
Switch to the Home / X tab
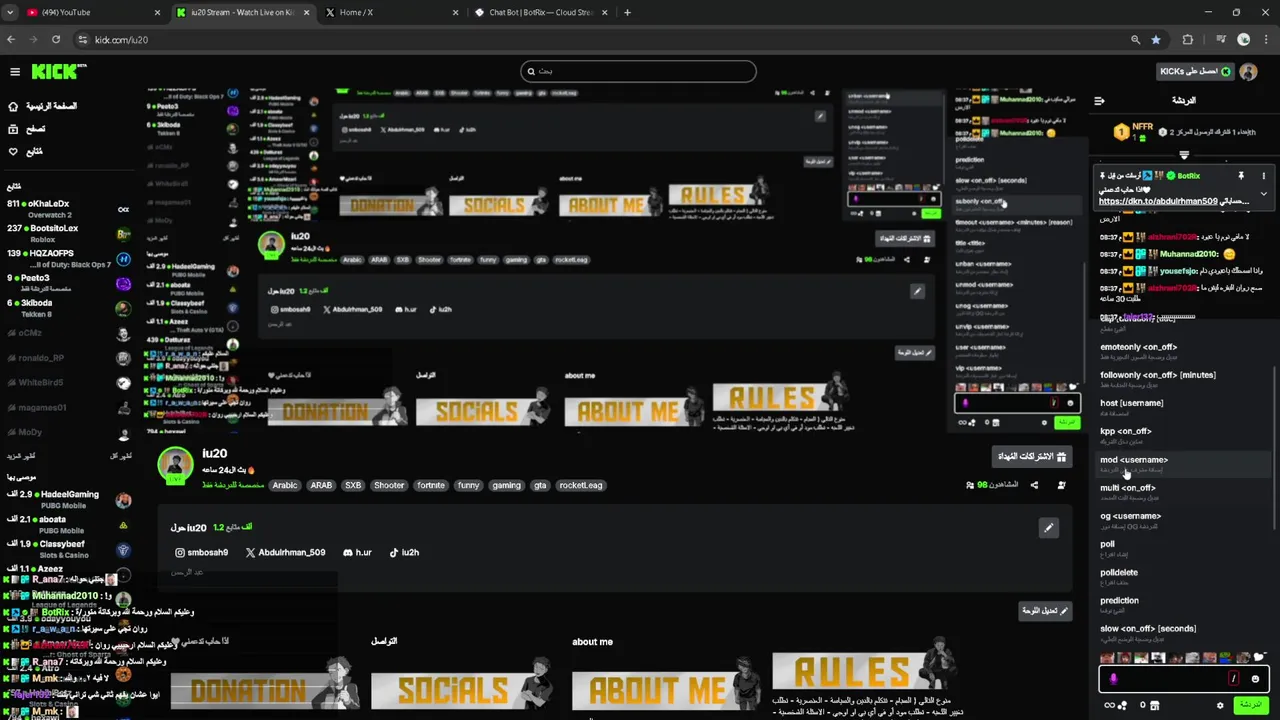point(392,13)
